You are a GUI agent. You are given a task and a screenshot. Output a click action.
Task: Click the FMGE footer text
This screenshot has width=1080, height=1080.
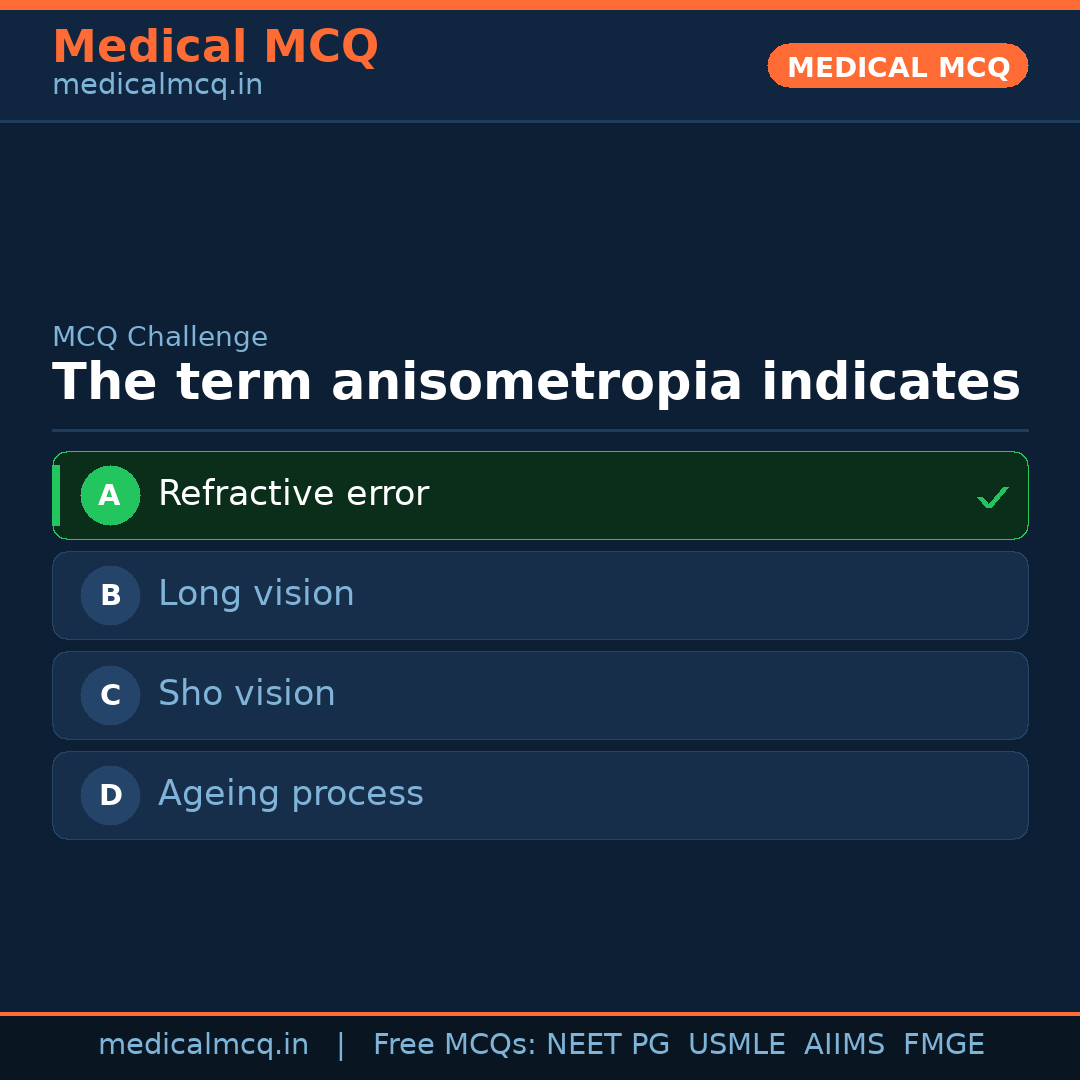click(943, 1045)
